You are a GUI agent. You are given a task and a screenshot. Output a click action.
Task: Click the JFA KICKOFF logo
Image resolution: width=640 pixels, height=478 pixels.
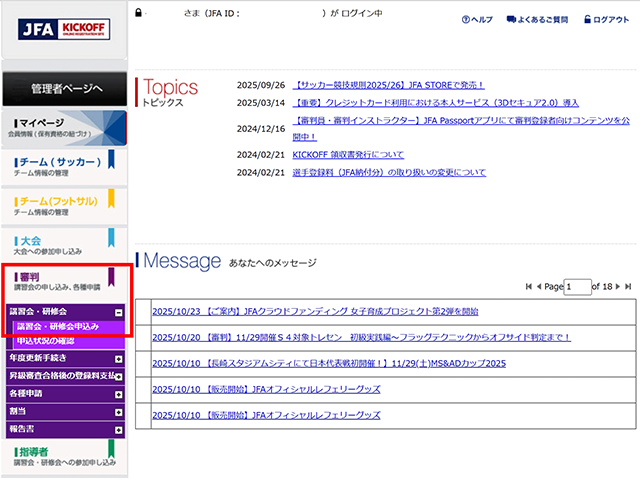coord(64,29)
